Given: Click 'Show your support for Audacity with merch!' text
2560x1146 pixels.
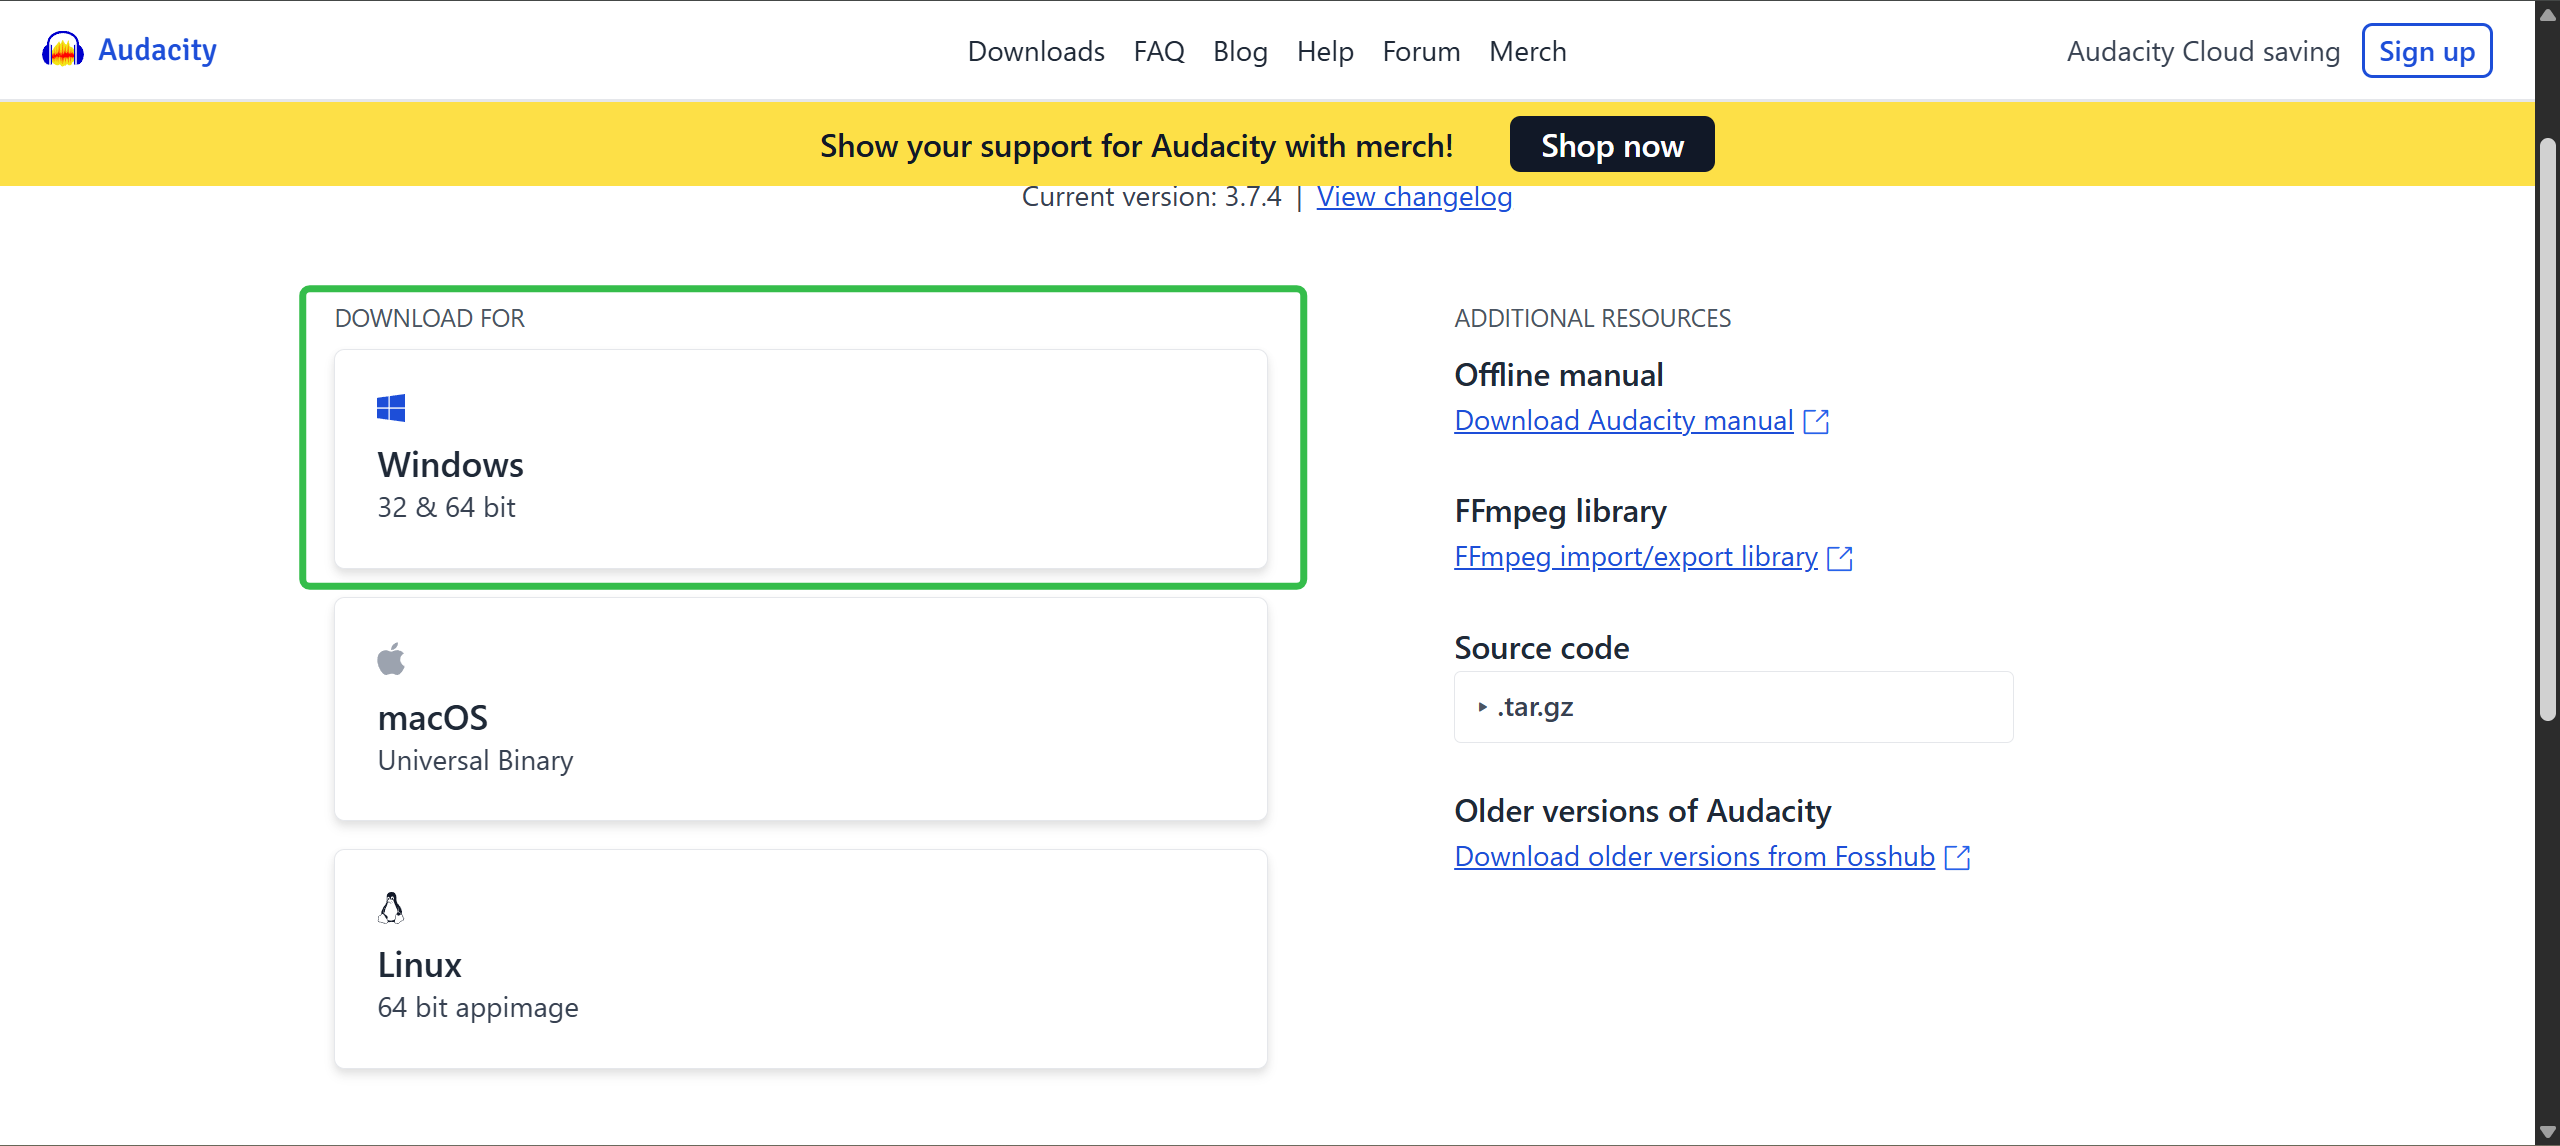Looking at the screenshot, I should [1137, 146].
